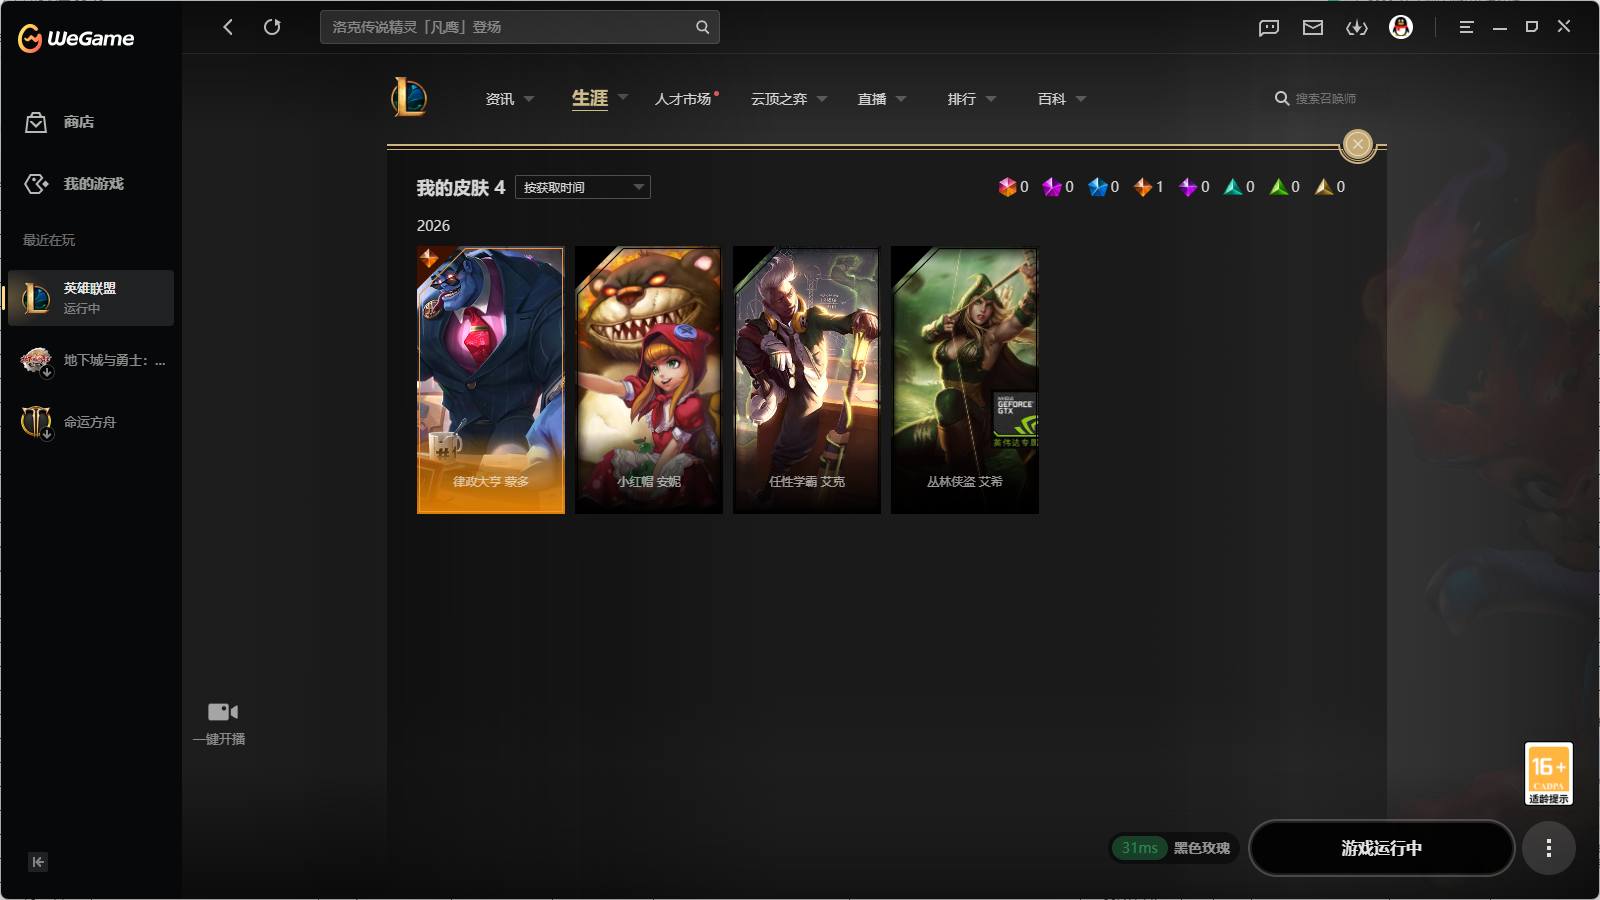Open the 人才市场 tab
Screen dimensions: 1600x900
(683, 99)
